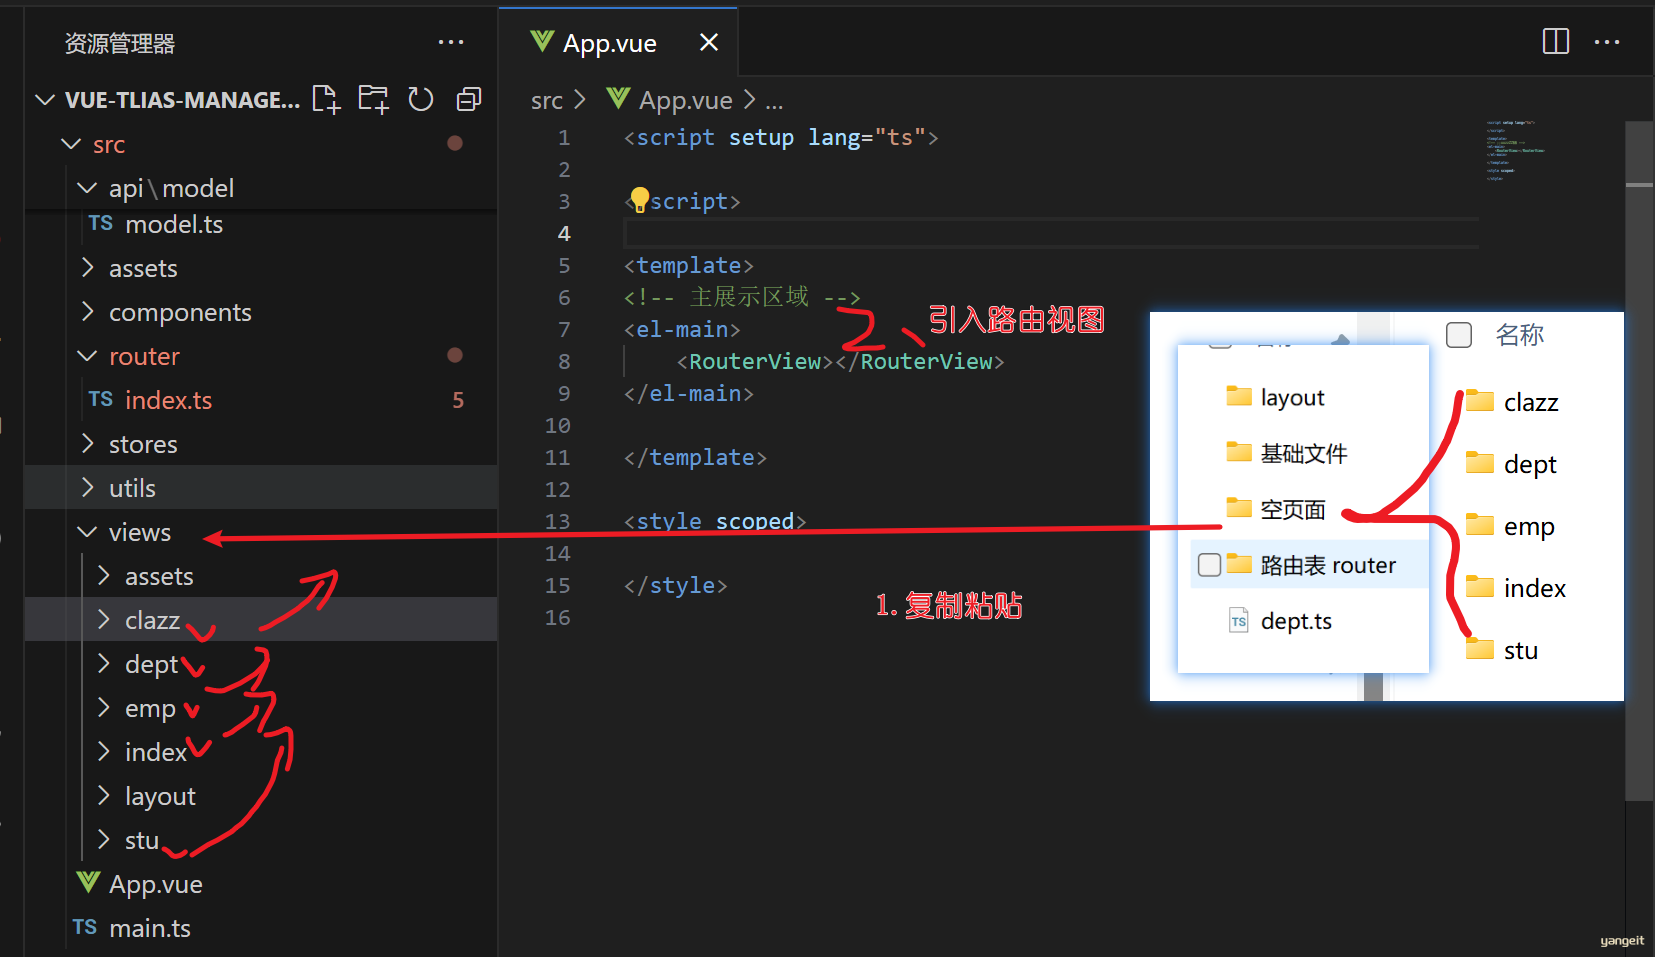Viewport: 1655px width, 957px height.
Task: Split the editor to the right
Action: point(1556,41)
